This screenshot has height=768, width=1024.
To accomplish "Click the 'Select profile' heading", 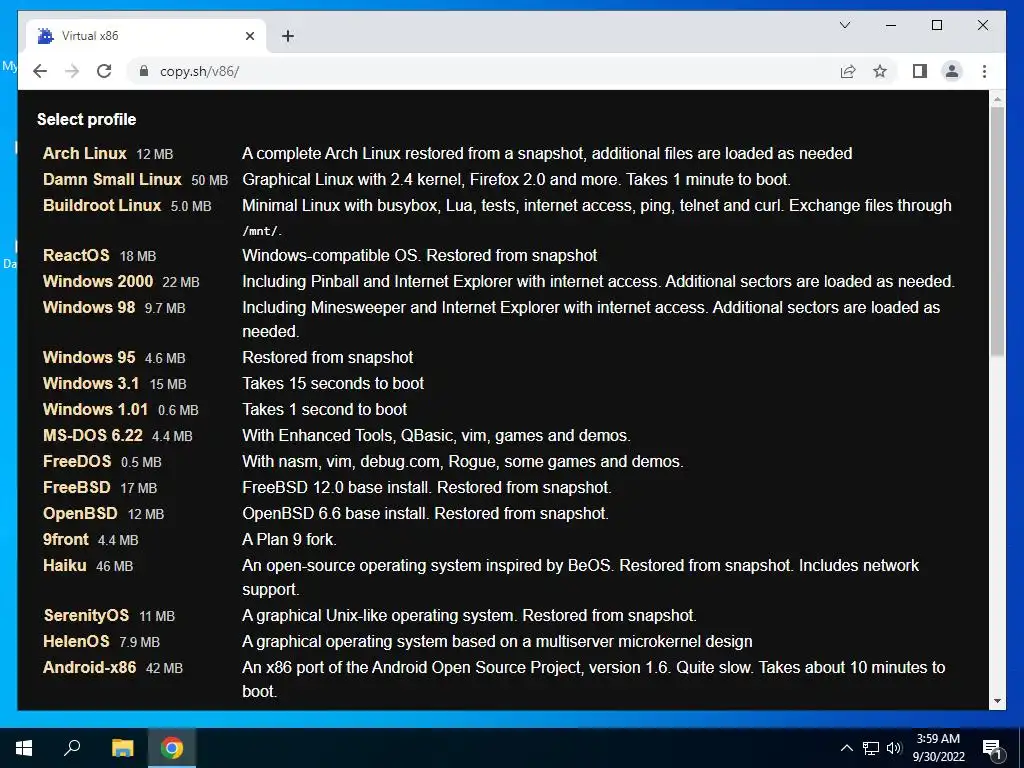I will [x=86, y=120].
